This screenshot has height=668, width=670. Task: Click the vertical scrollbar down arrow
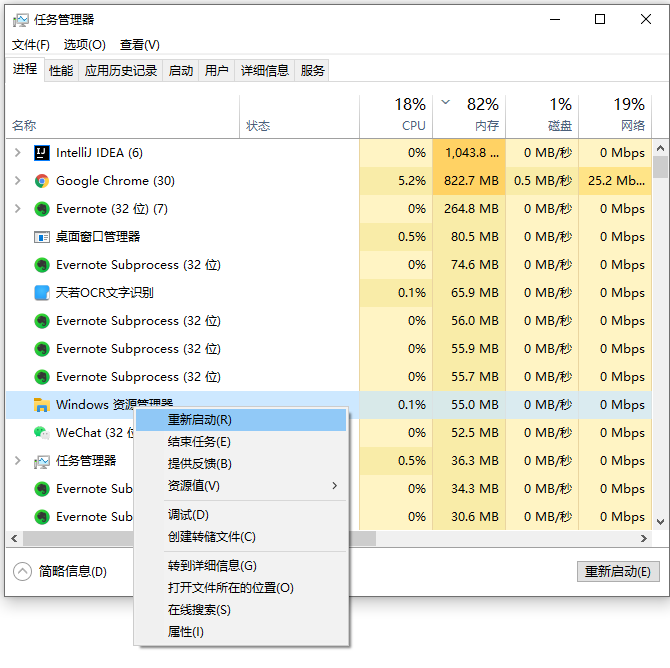660,522
